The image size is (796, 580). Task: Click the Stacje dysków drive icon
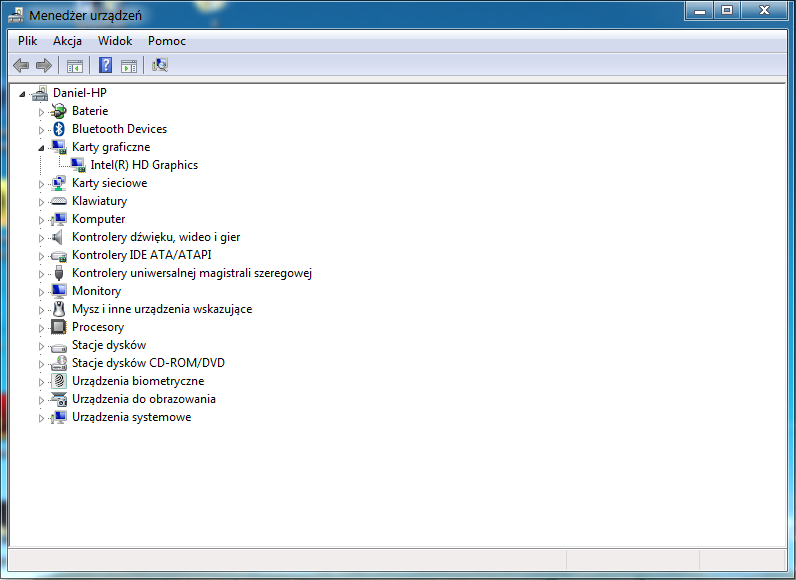[59, 348]
